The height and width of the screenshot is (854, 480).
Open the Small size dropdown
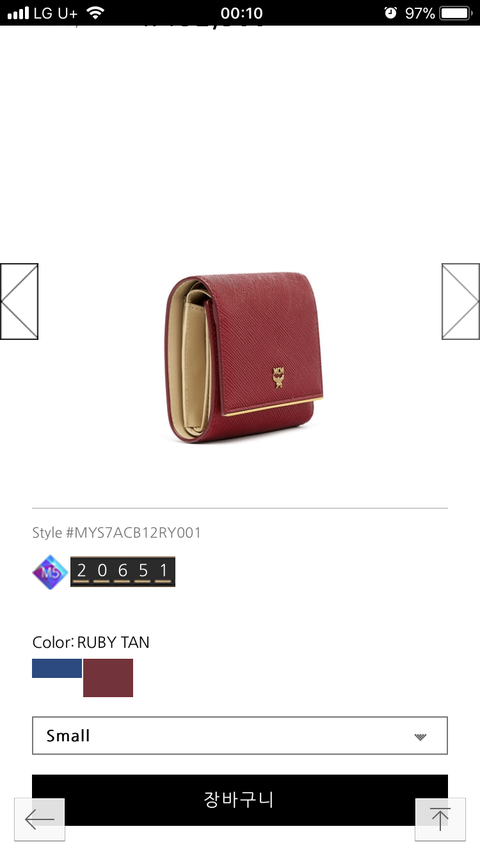point(240,736)
